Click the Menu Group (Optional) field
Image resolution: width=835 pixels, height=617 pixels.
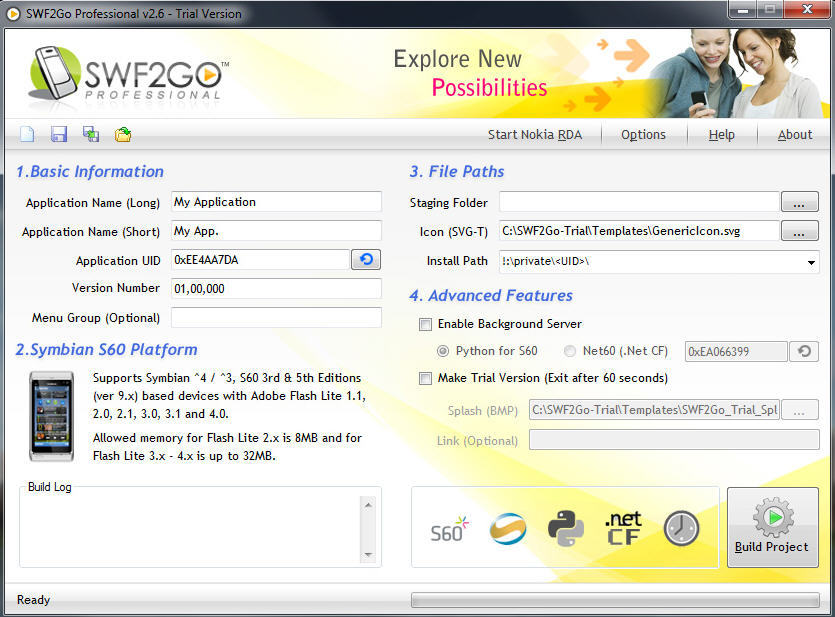[276, 317]
